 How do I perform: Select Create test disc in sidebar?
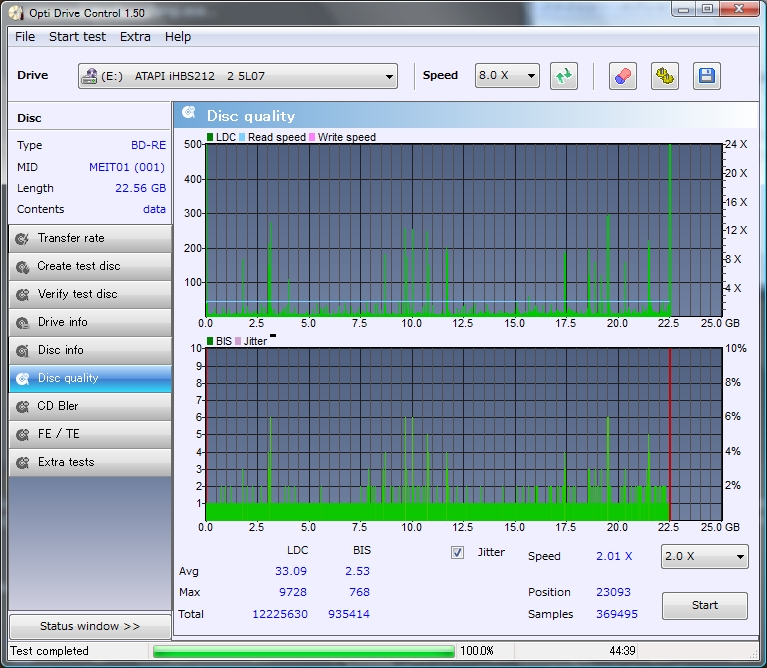point(89,266)
